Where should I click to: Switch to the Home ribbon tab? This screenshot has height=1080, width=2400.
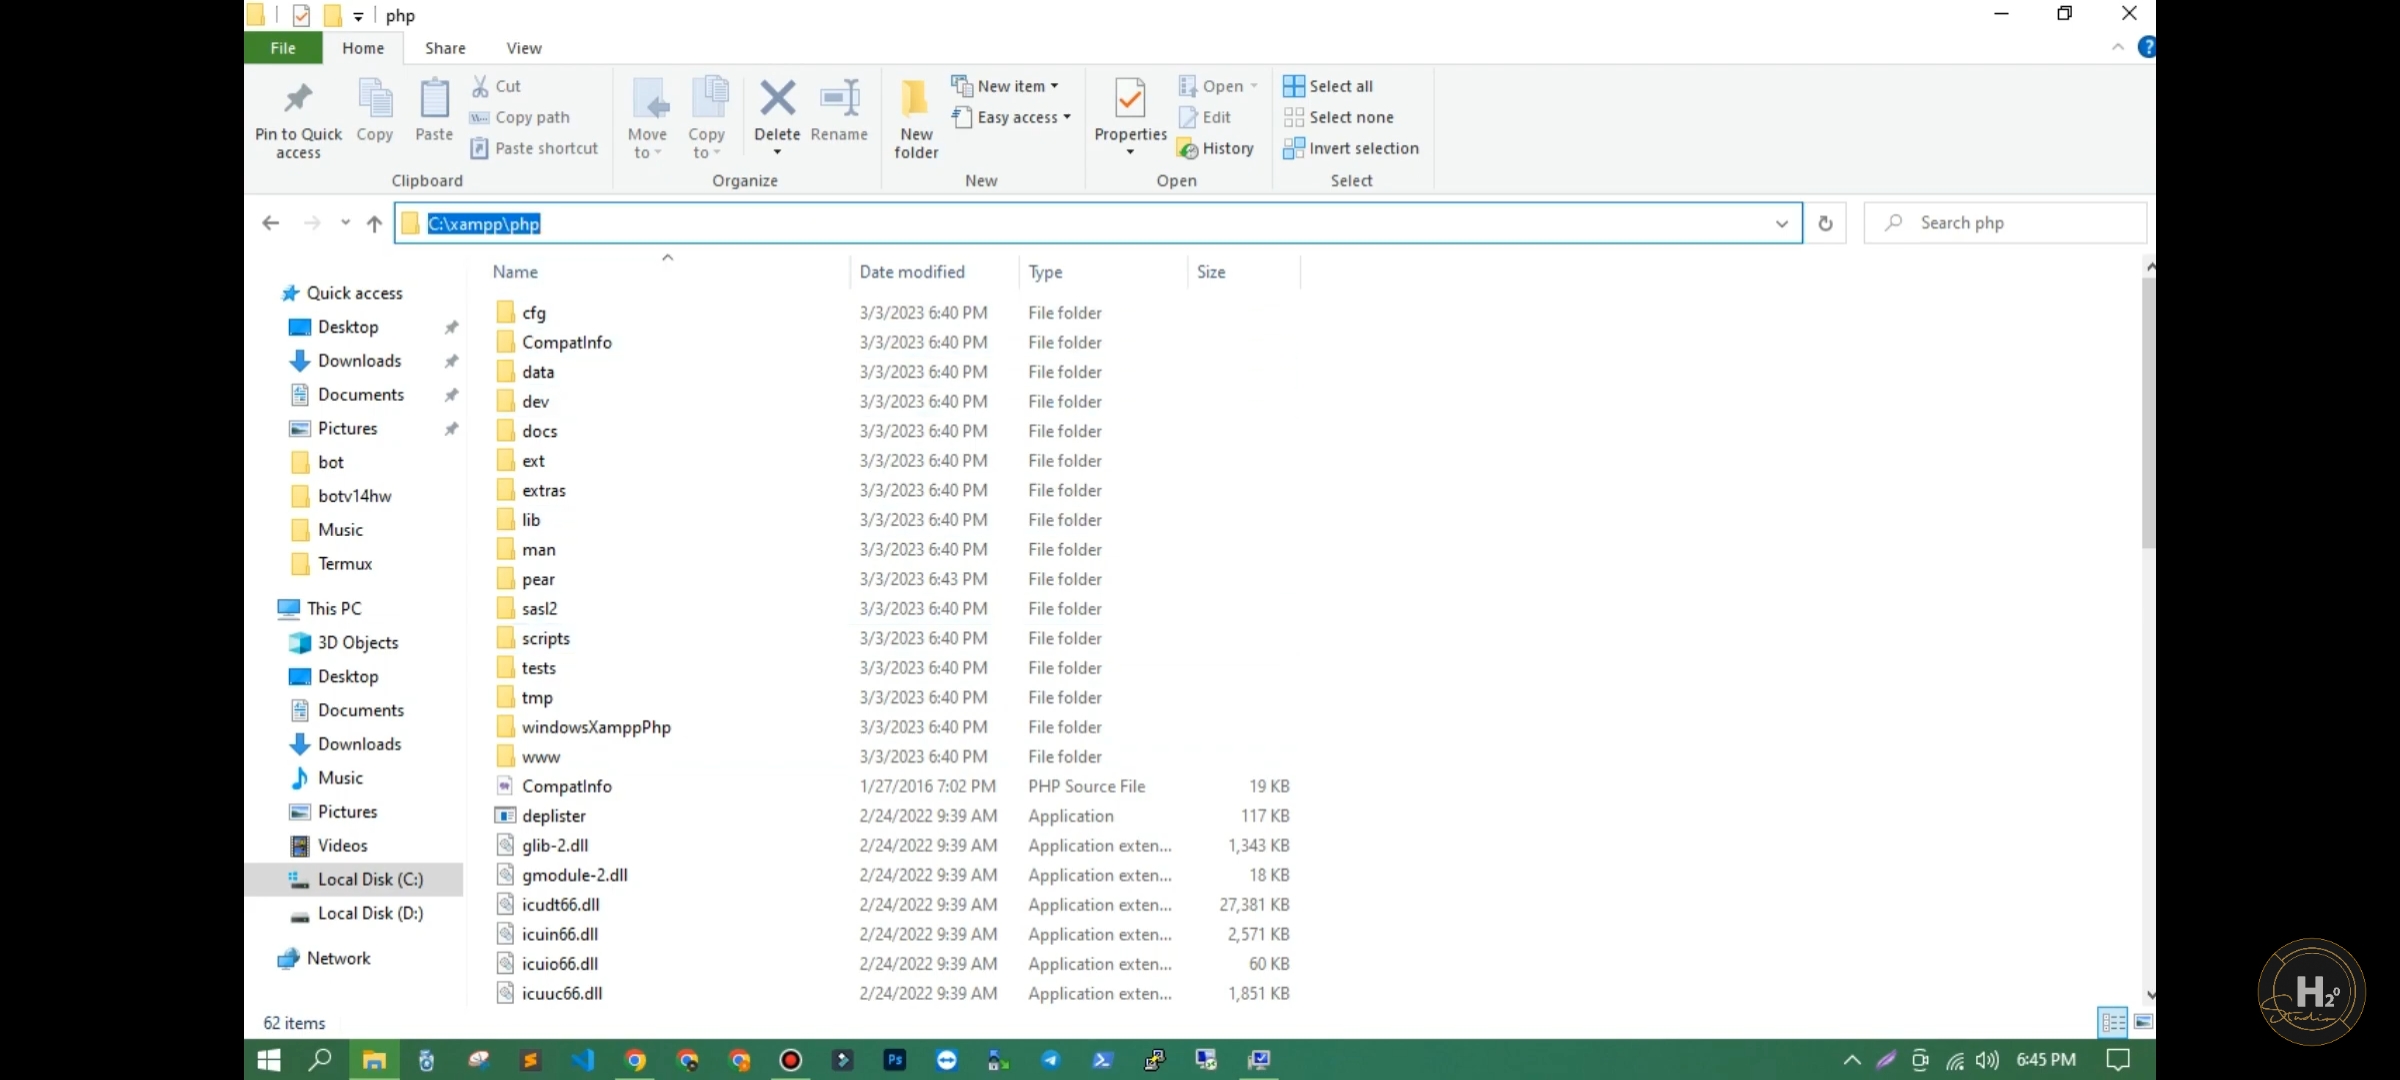363,48
